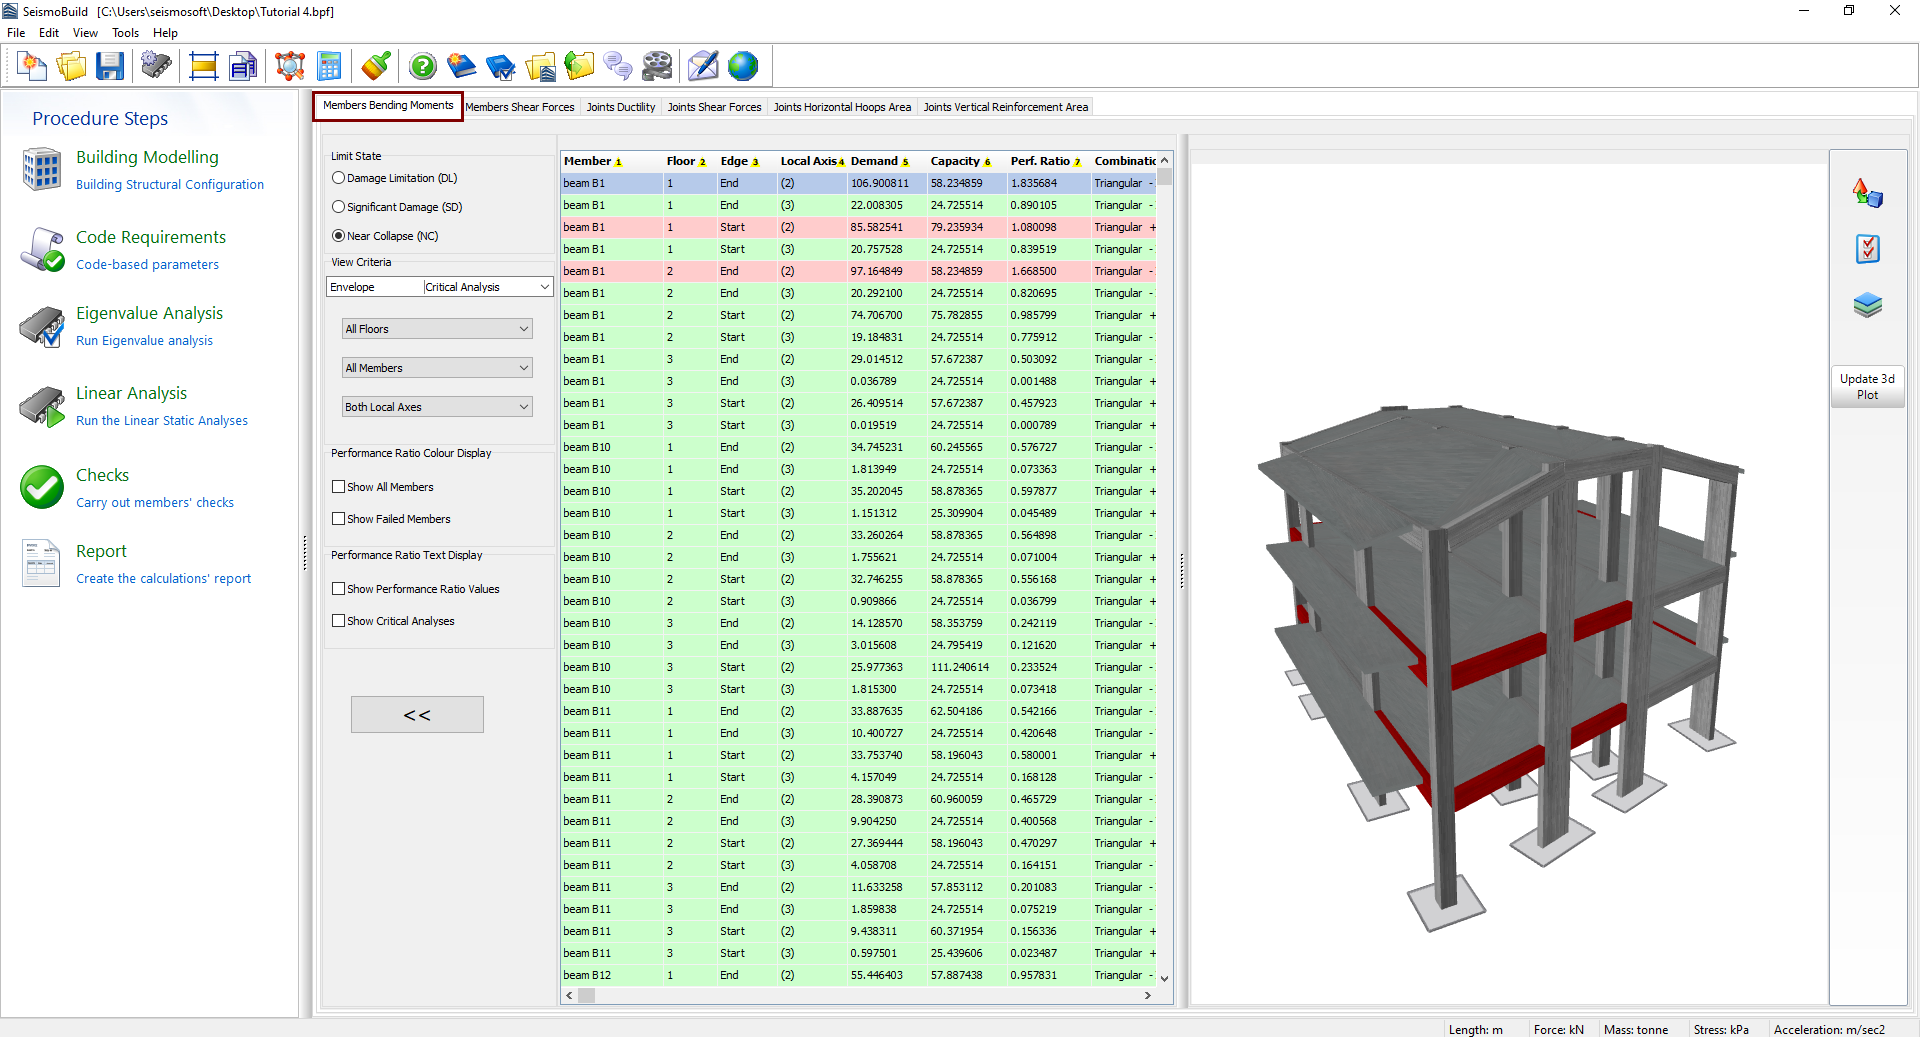Image resolution: width=1920 pixels, height=1037 pixels.
Task: Click the molecule magnifier icon in the toolbar
Action: pyautogui.click(x=289, y=67)
